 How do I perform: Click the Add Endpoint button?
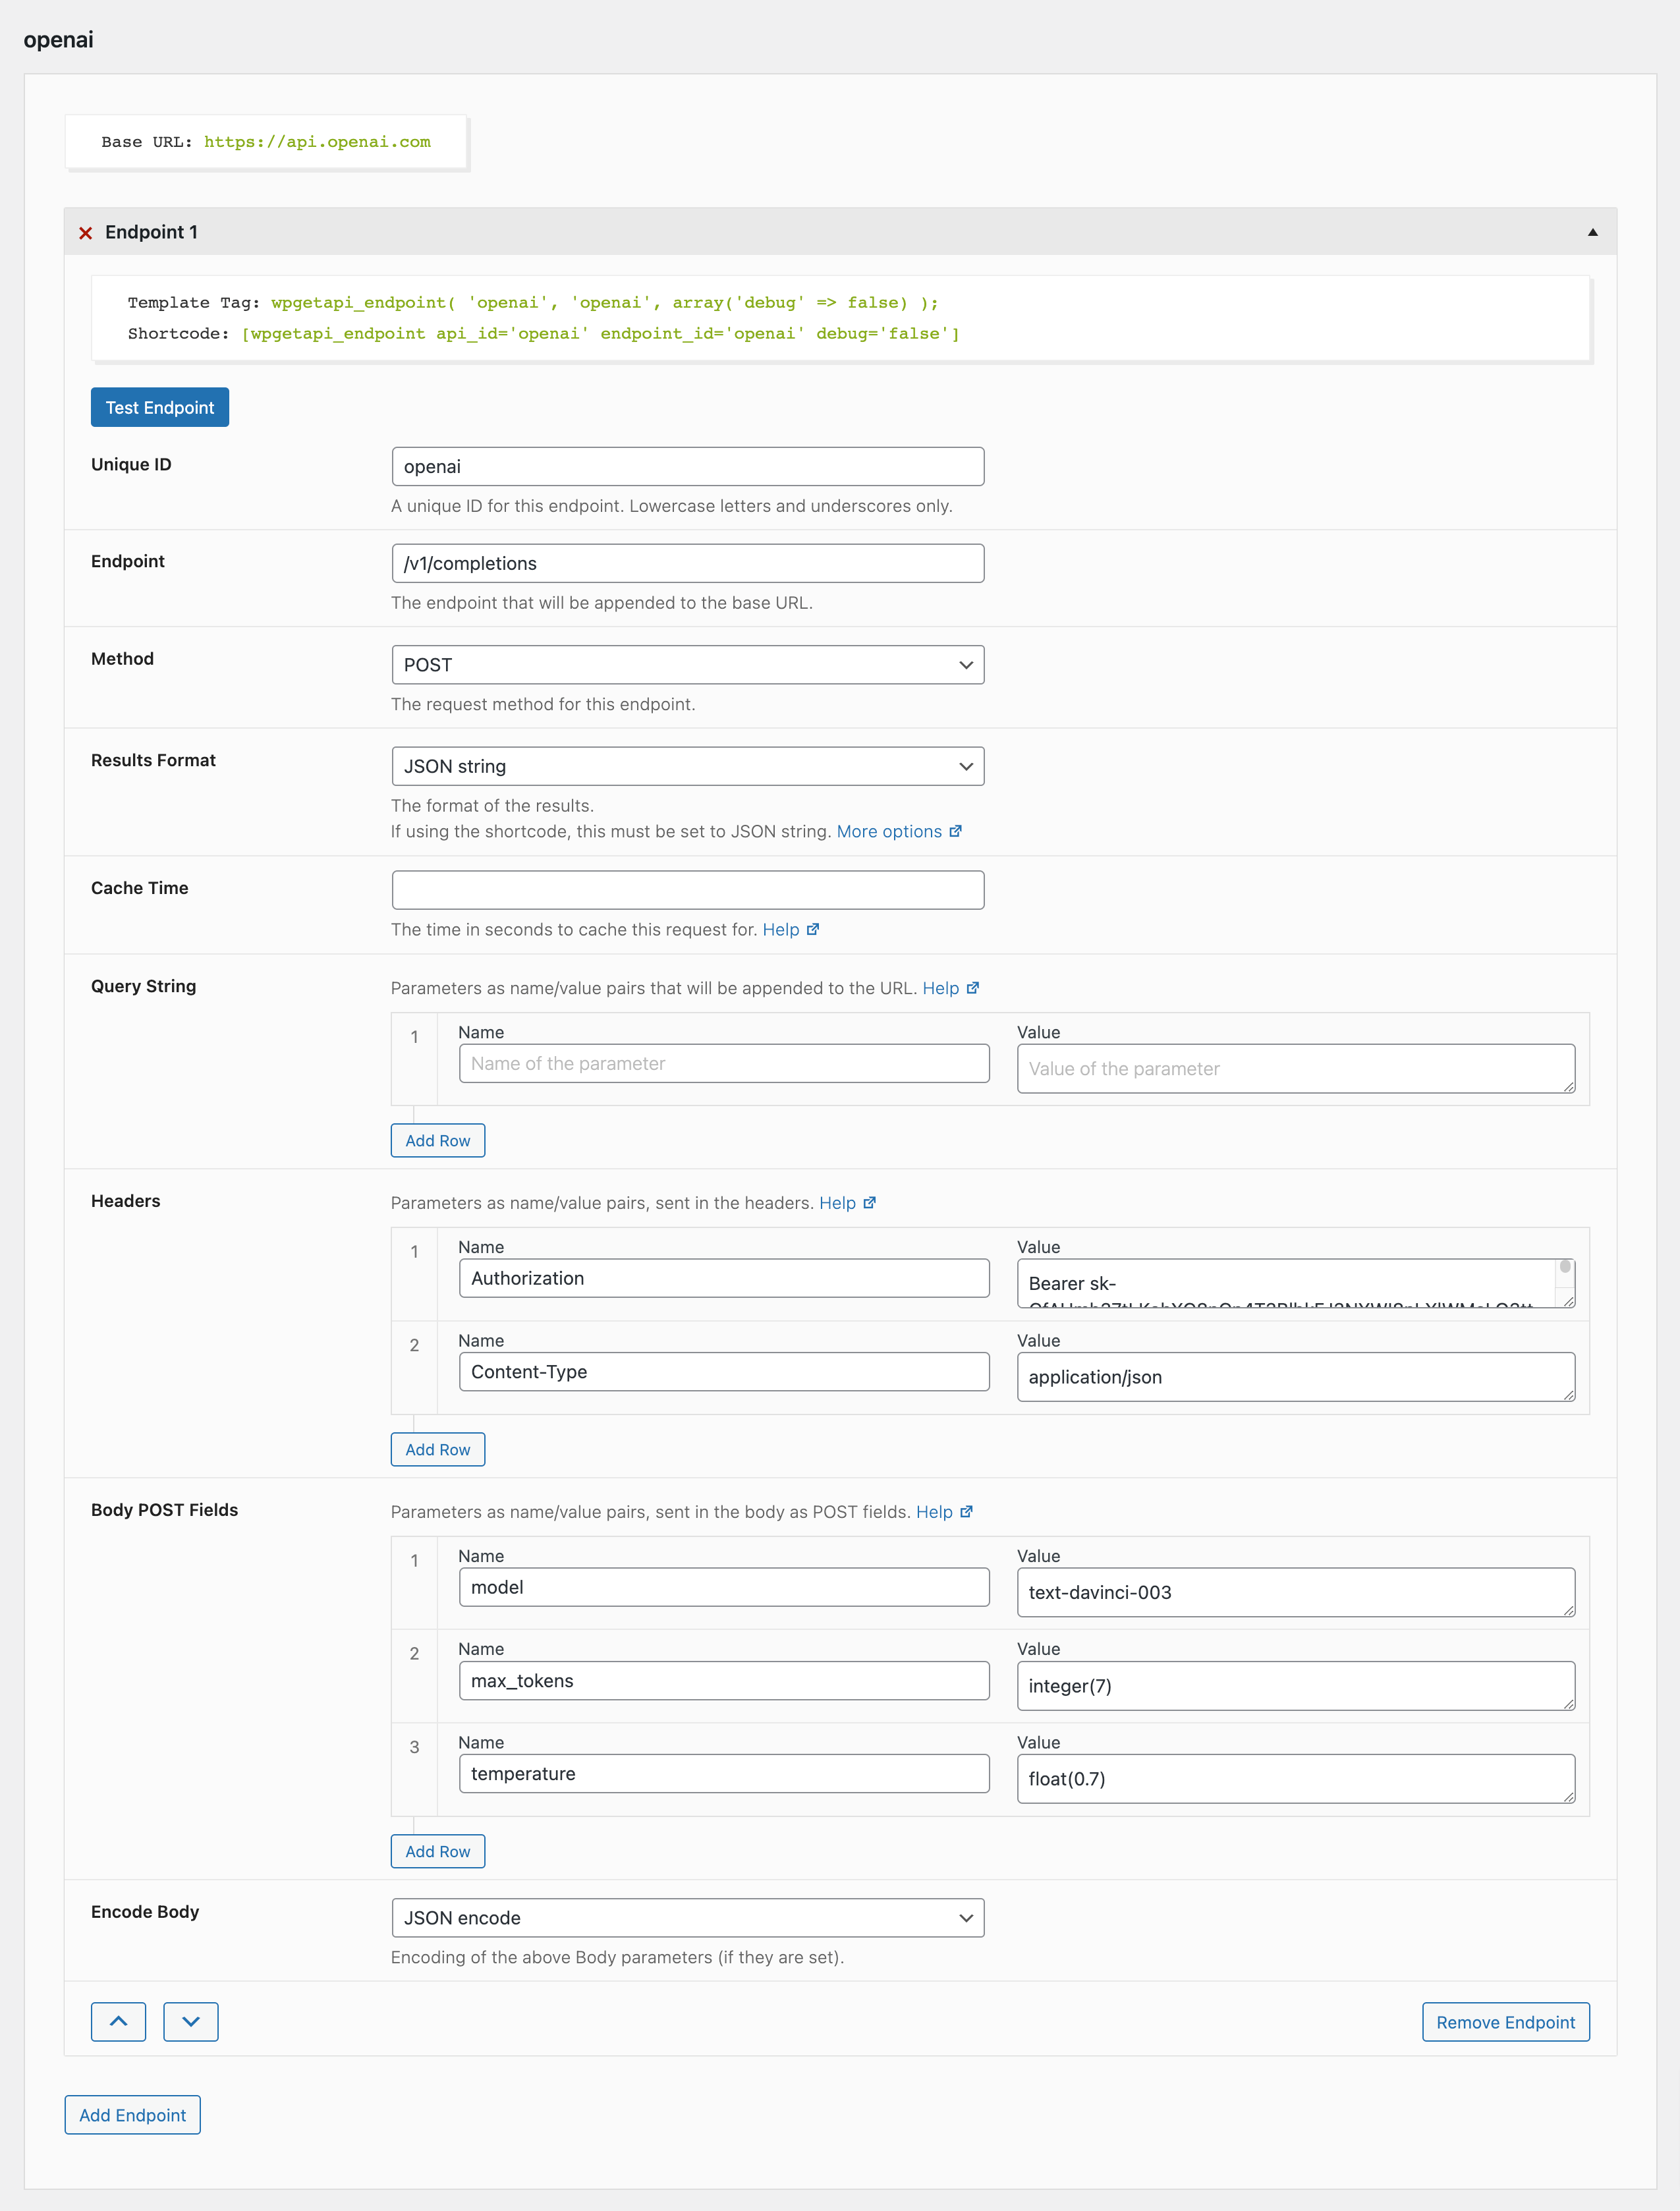click(133, 2115)
